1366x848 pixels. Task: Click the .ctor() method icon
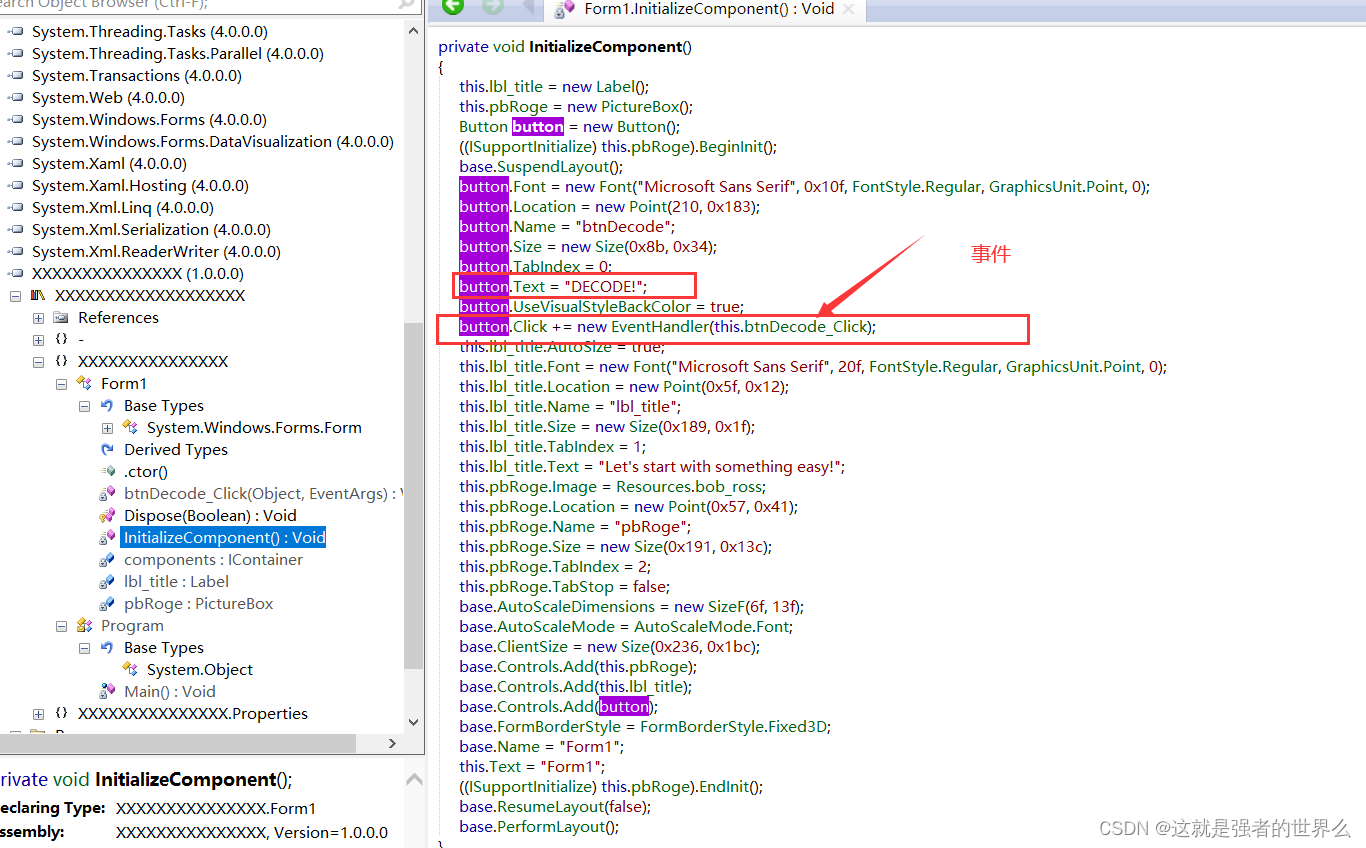click(x=108, y=472)
